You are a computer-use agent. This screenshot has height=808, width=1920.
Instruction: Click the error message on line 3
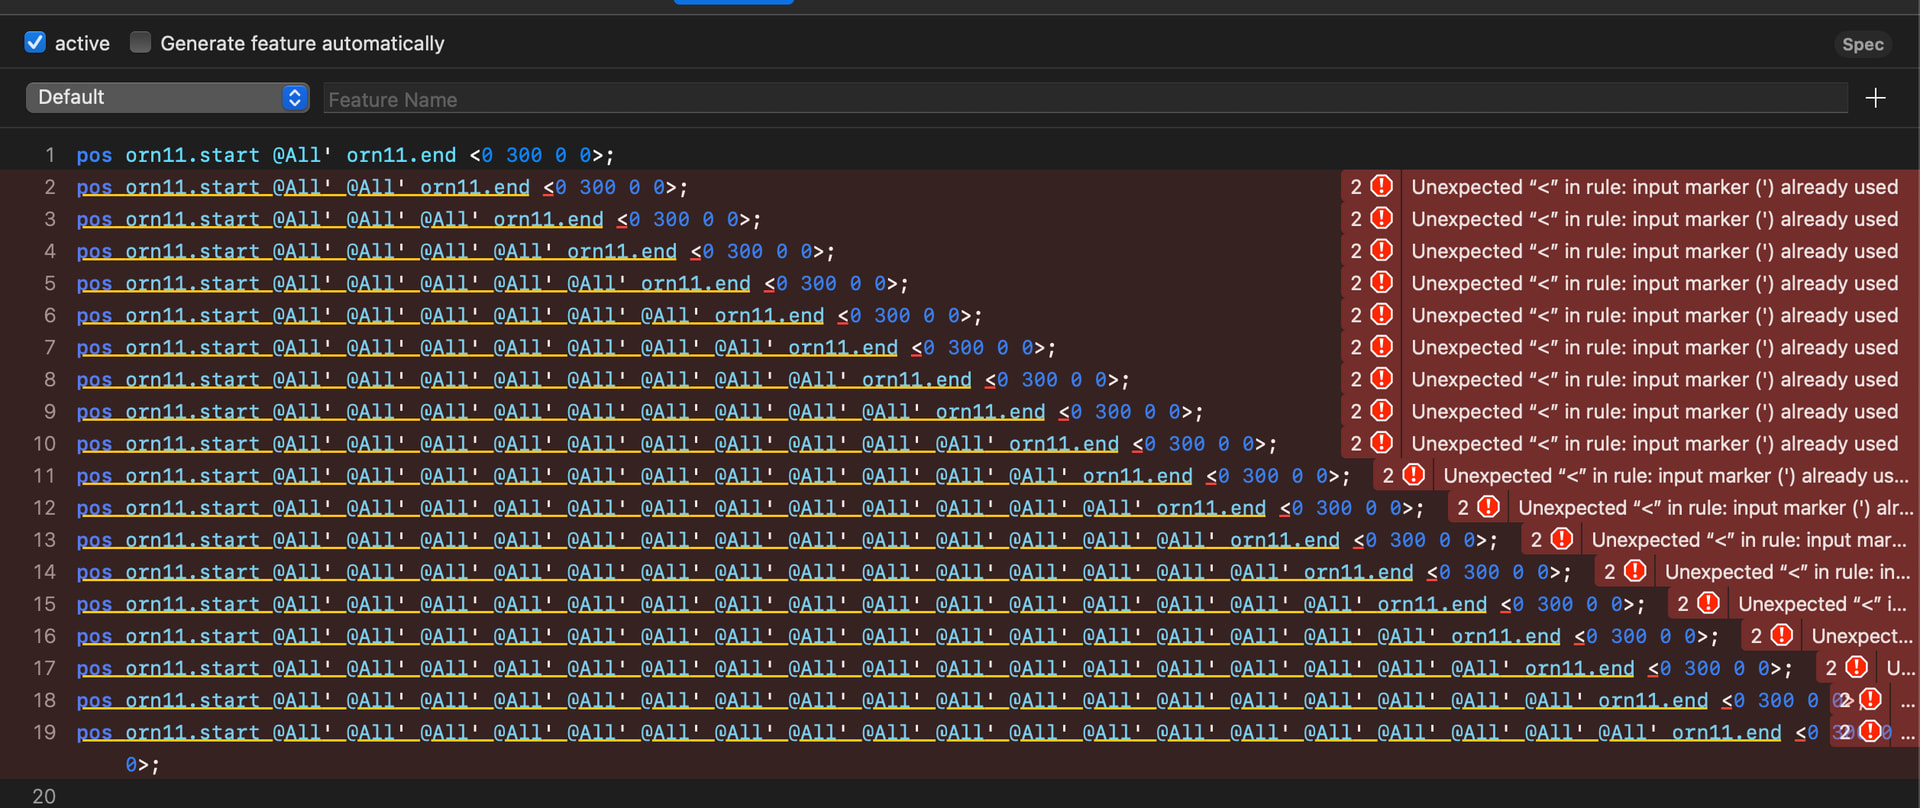tap(1653, 219)
